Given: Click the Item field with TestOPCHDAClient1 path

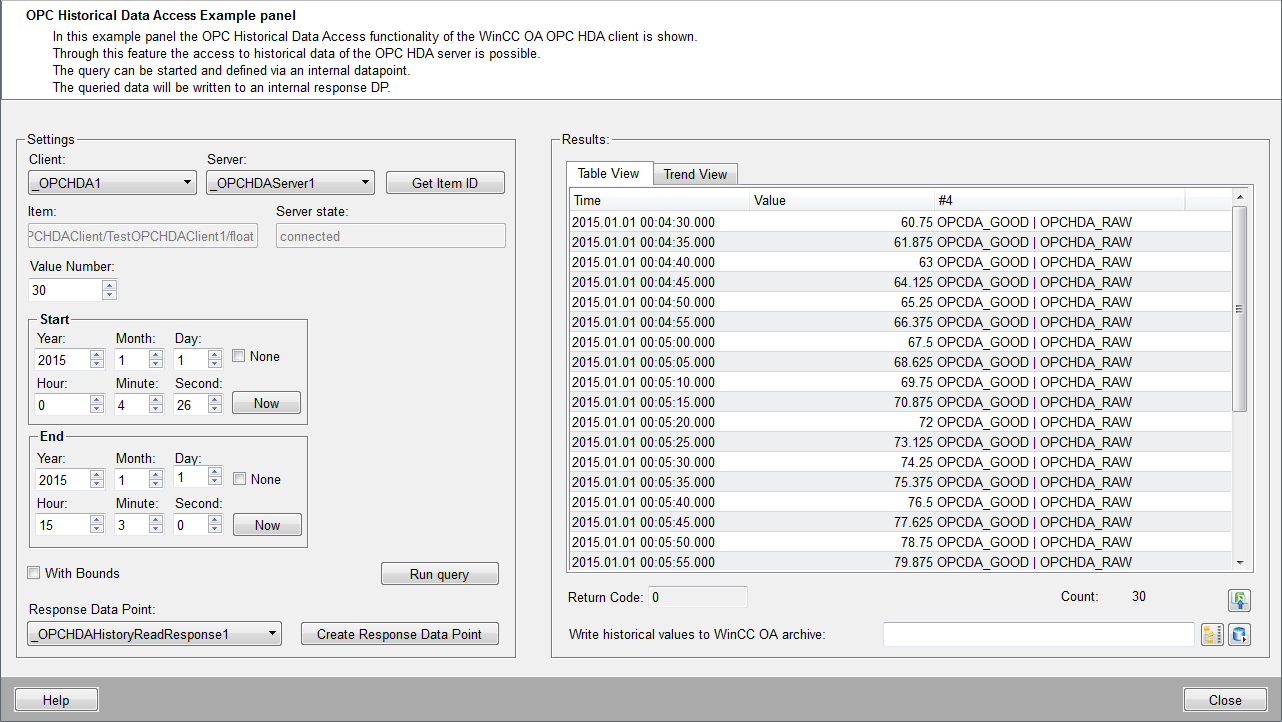Looking at the screenshot, I should 144,236.
